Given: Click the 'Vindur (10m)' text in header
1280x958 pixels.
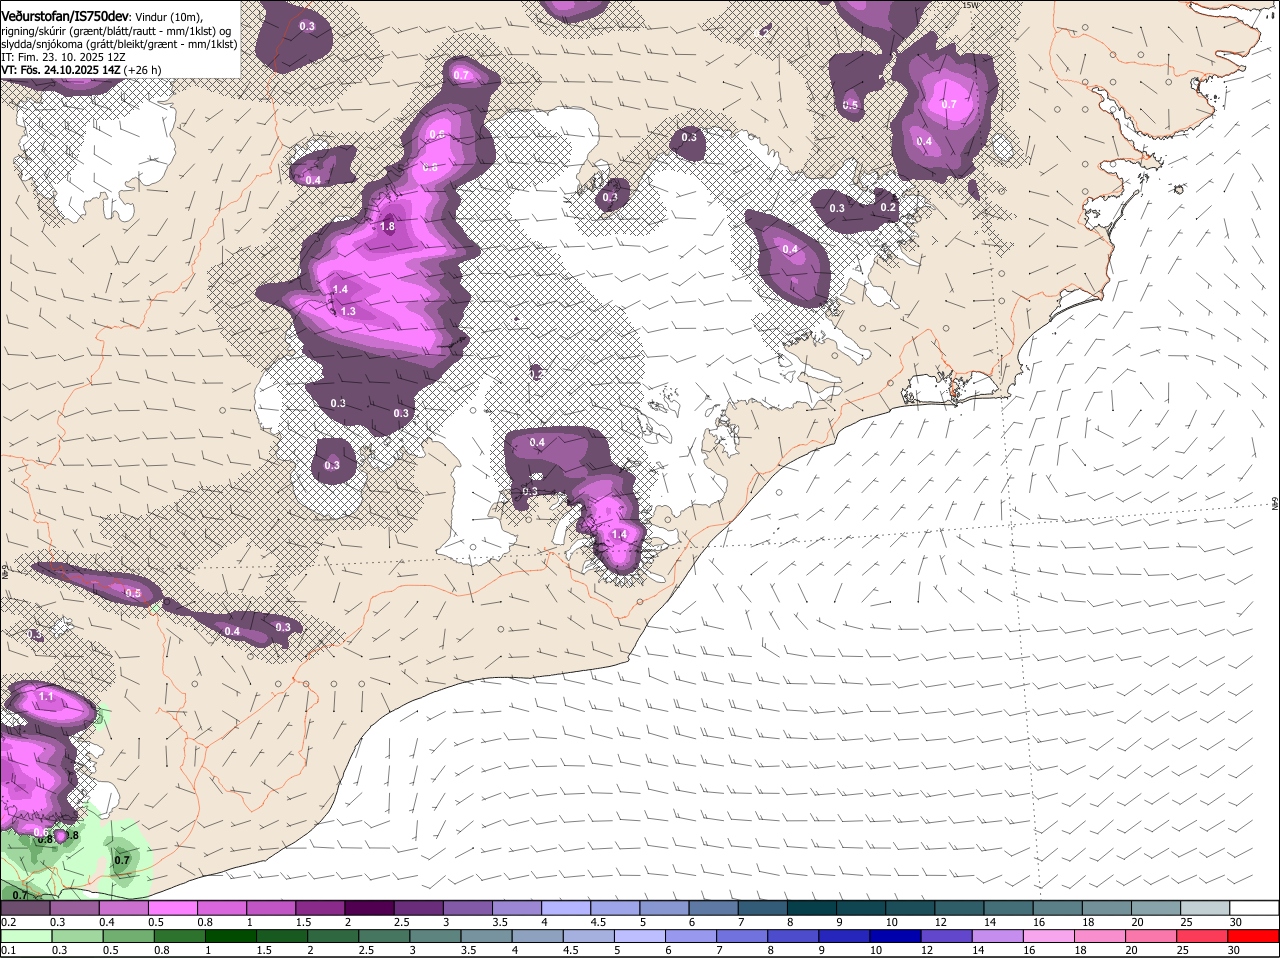Looking at the screenshot, I should click(x=169, y=18).
